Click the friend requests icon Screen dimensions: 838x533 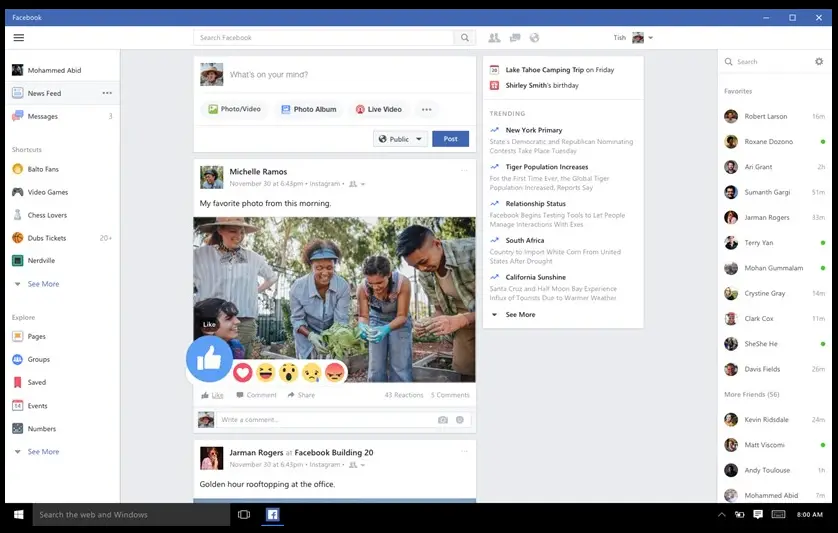pyautogui.click(x=494, y=38)
